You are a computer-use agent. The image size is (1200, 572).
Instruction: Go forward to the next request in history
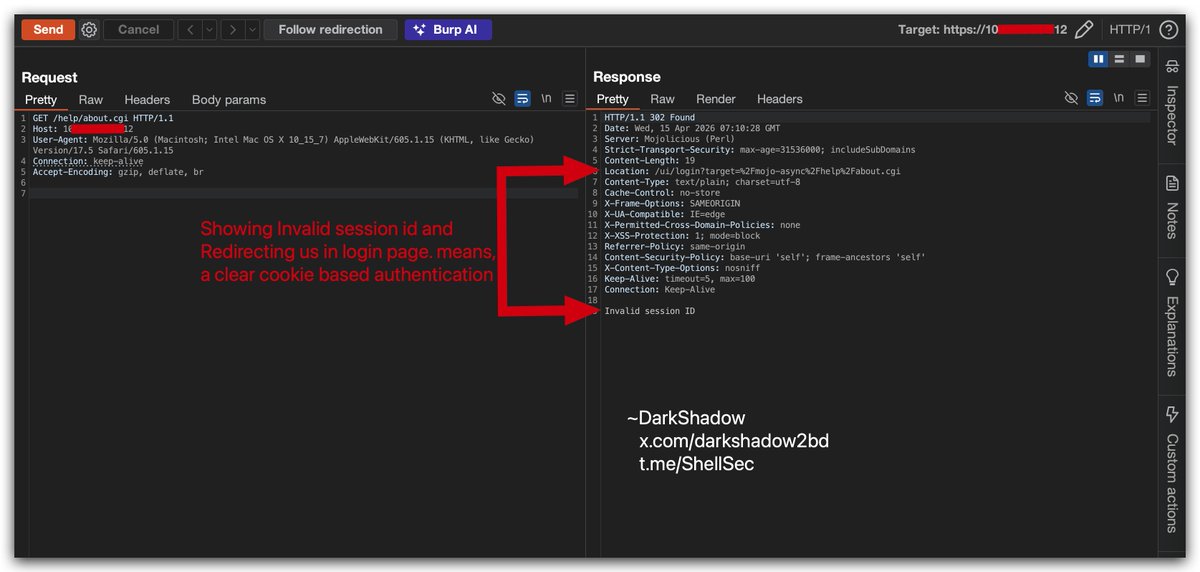tap(233, 29)
